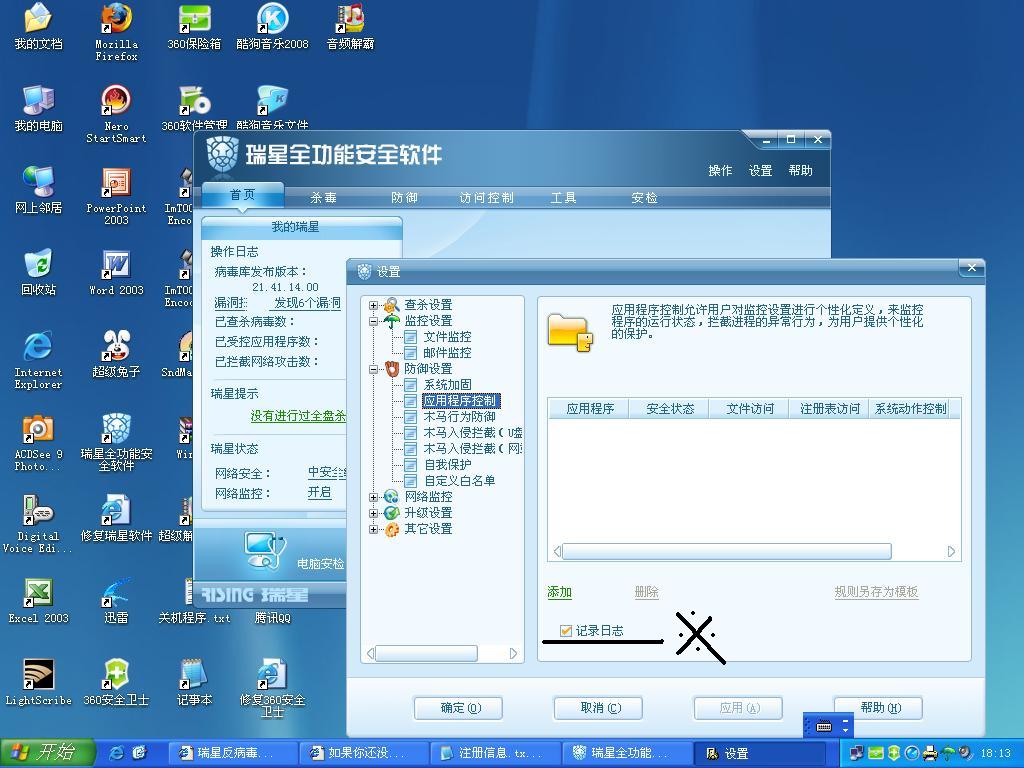Launch Word 2003 shortcut
The width and height of the screenshot is (1024, 768).
point(116,273)
